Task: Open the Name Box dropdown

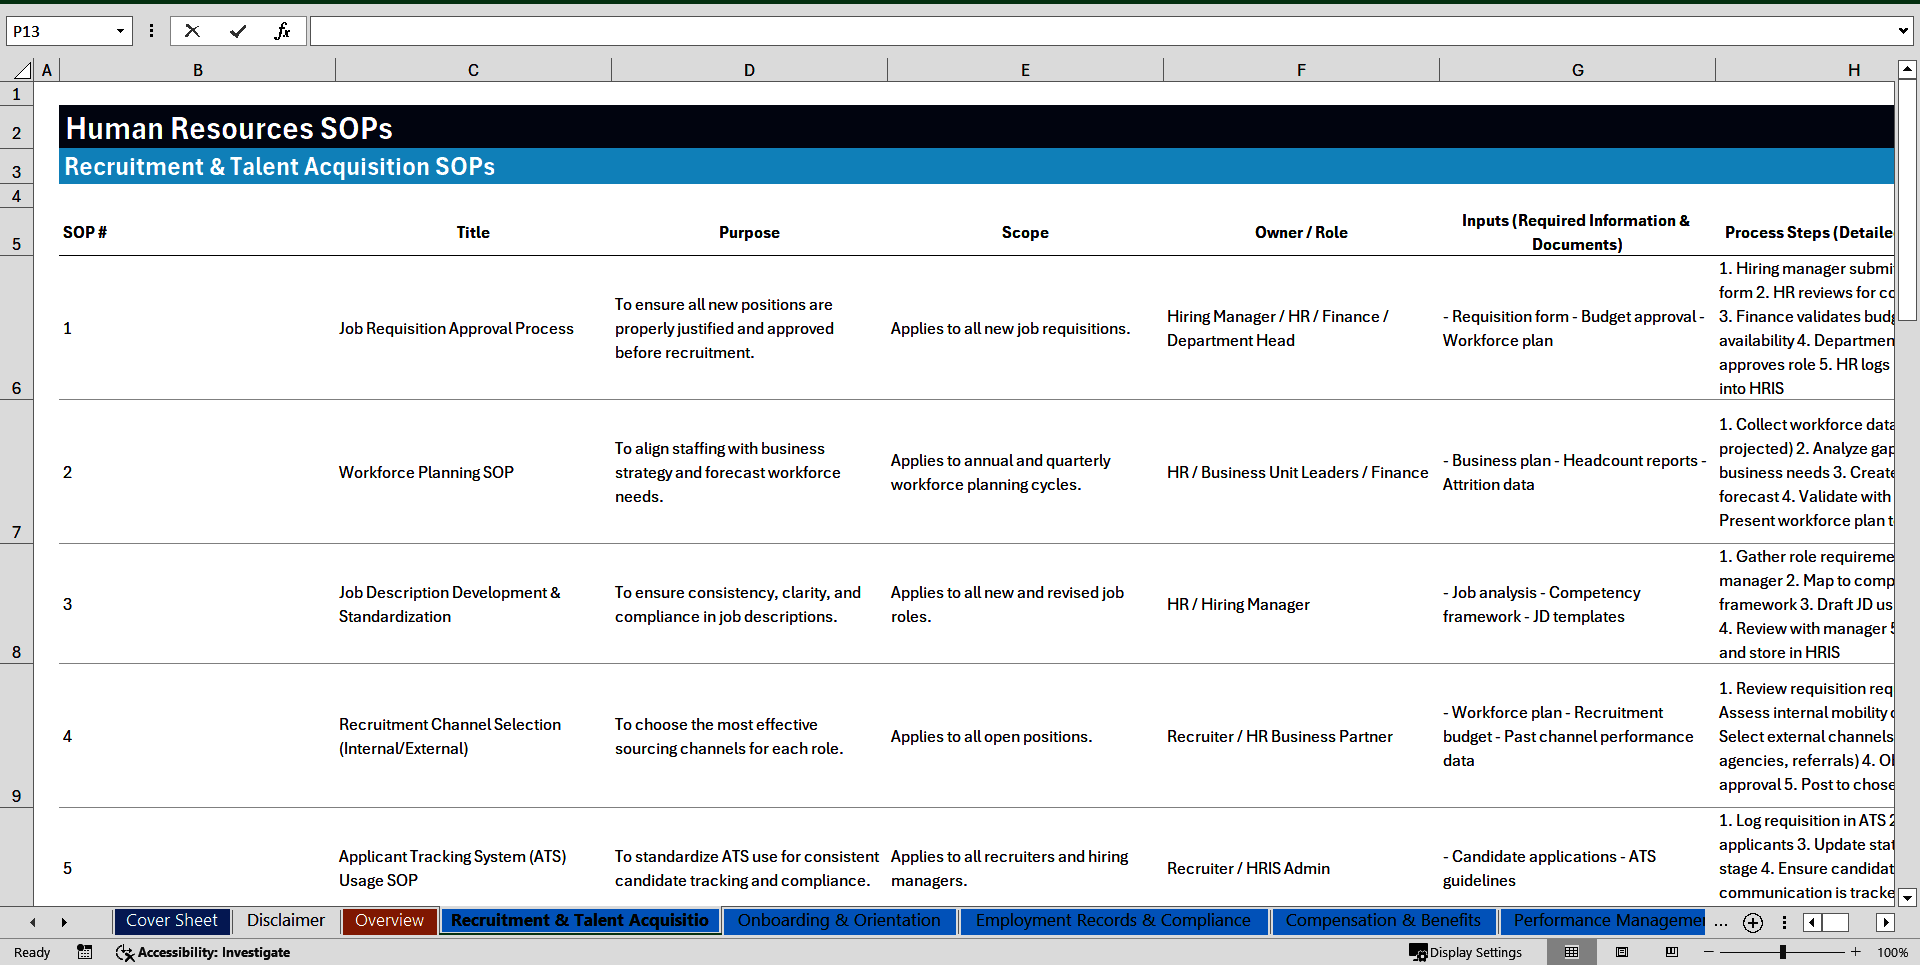Action: 120,31
